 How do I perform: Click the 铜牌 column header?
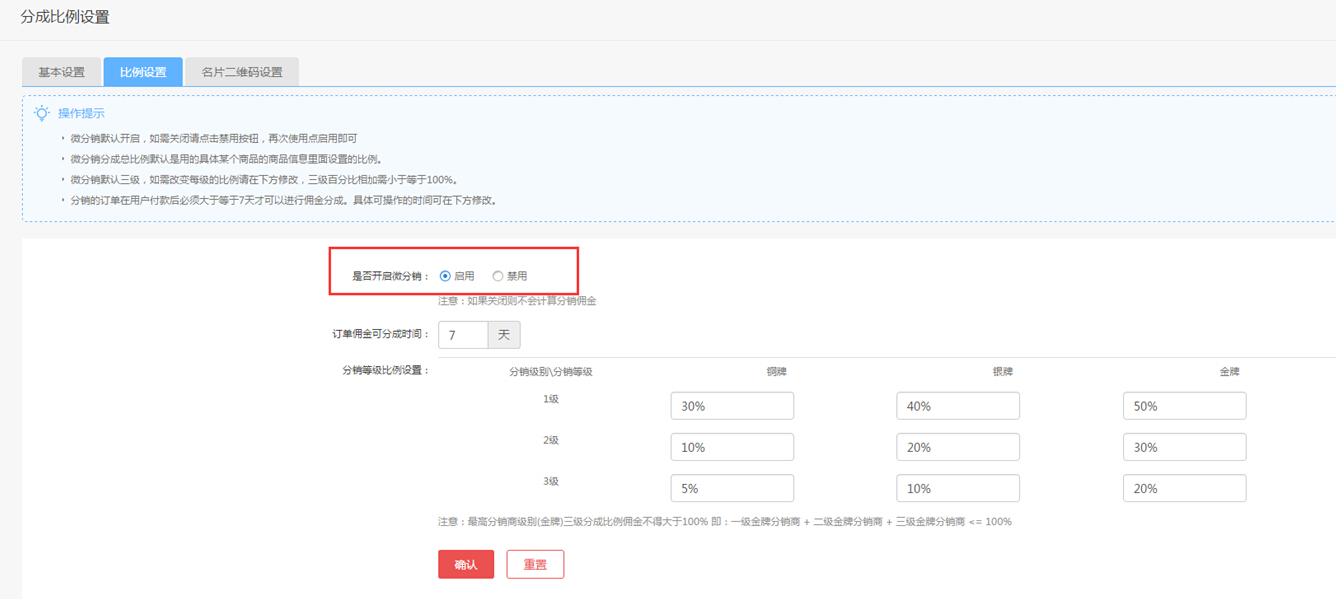point(776,371)
